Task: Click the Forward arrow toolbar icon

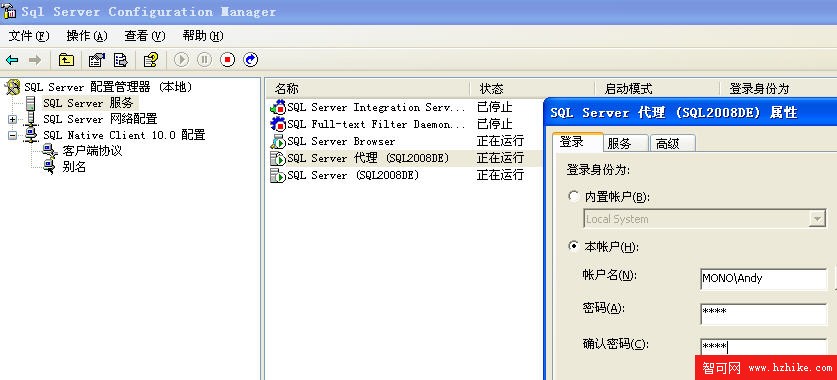Action: click(35, 60)
